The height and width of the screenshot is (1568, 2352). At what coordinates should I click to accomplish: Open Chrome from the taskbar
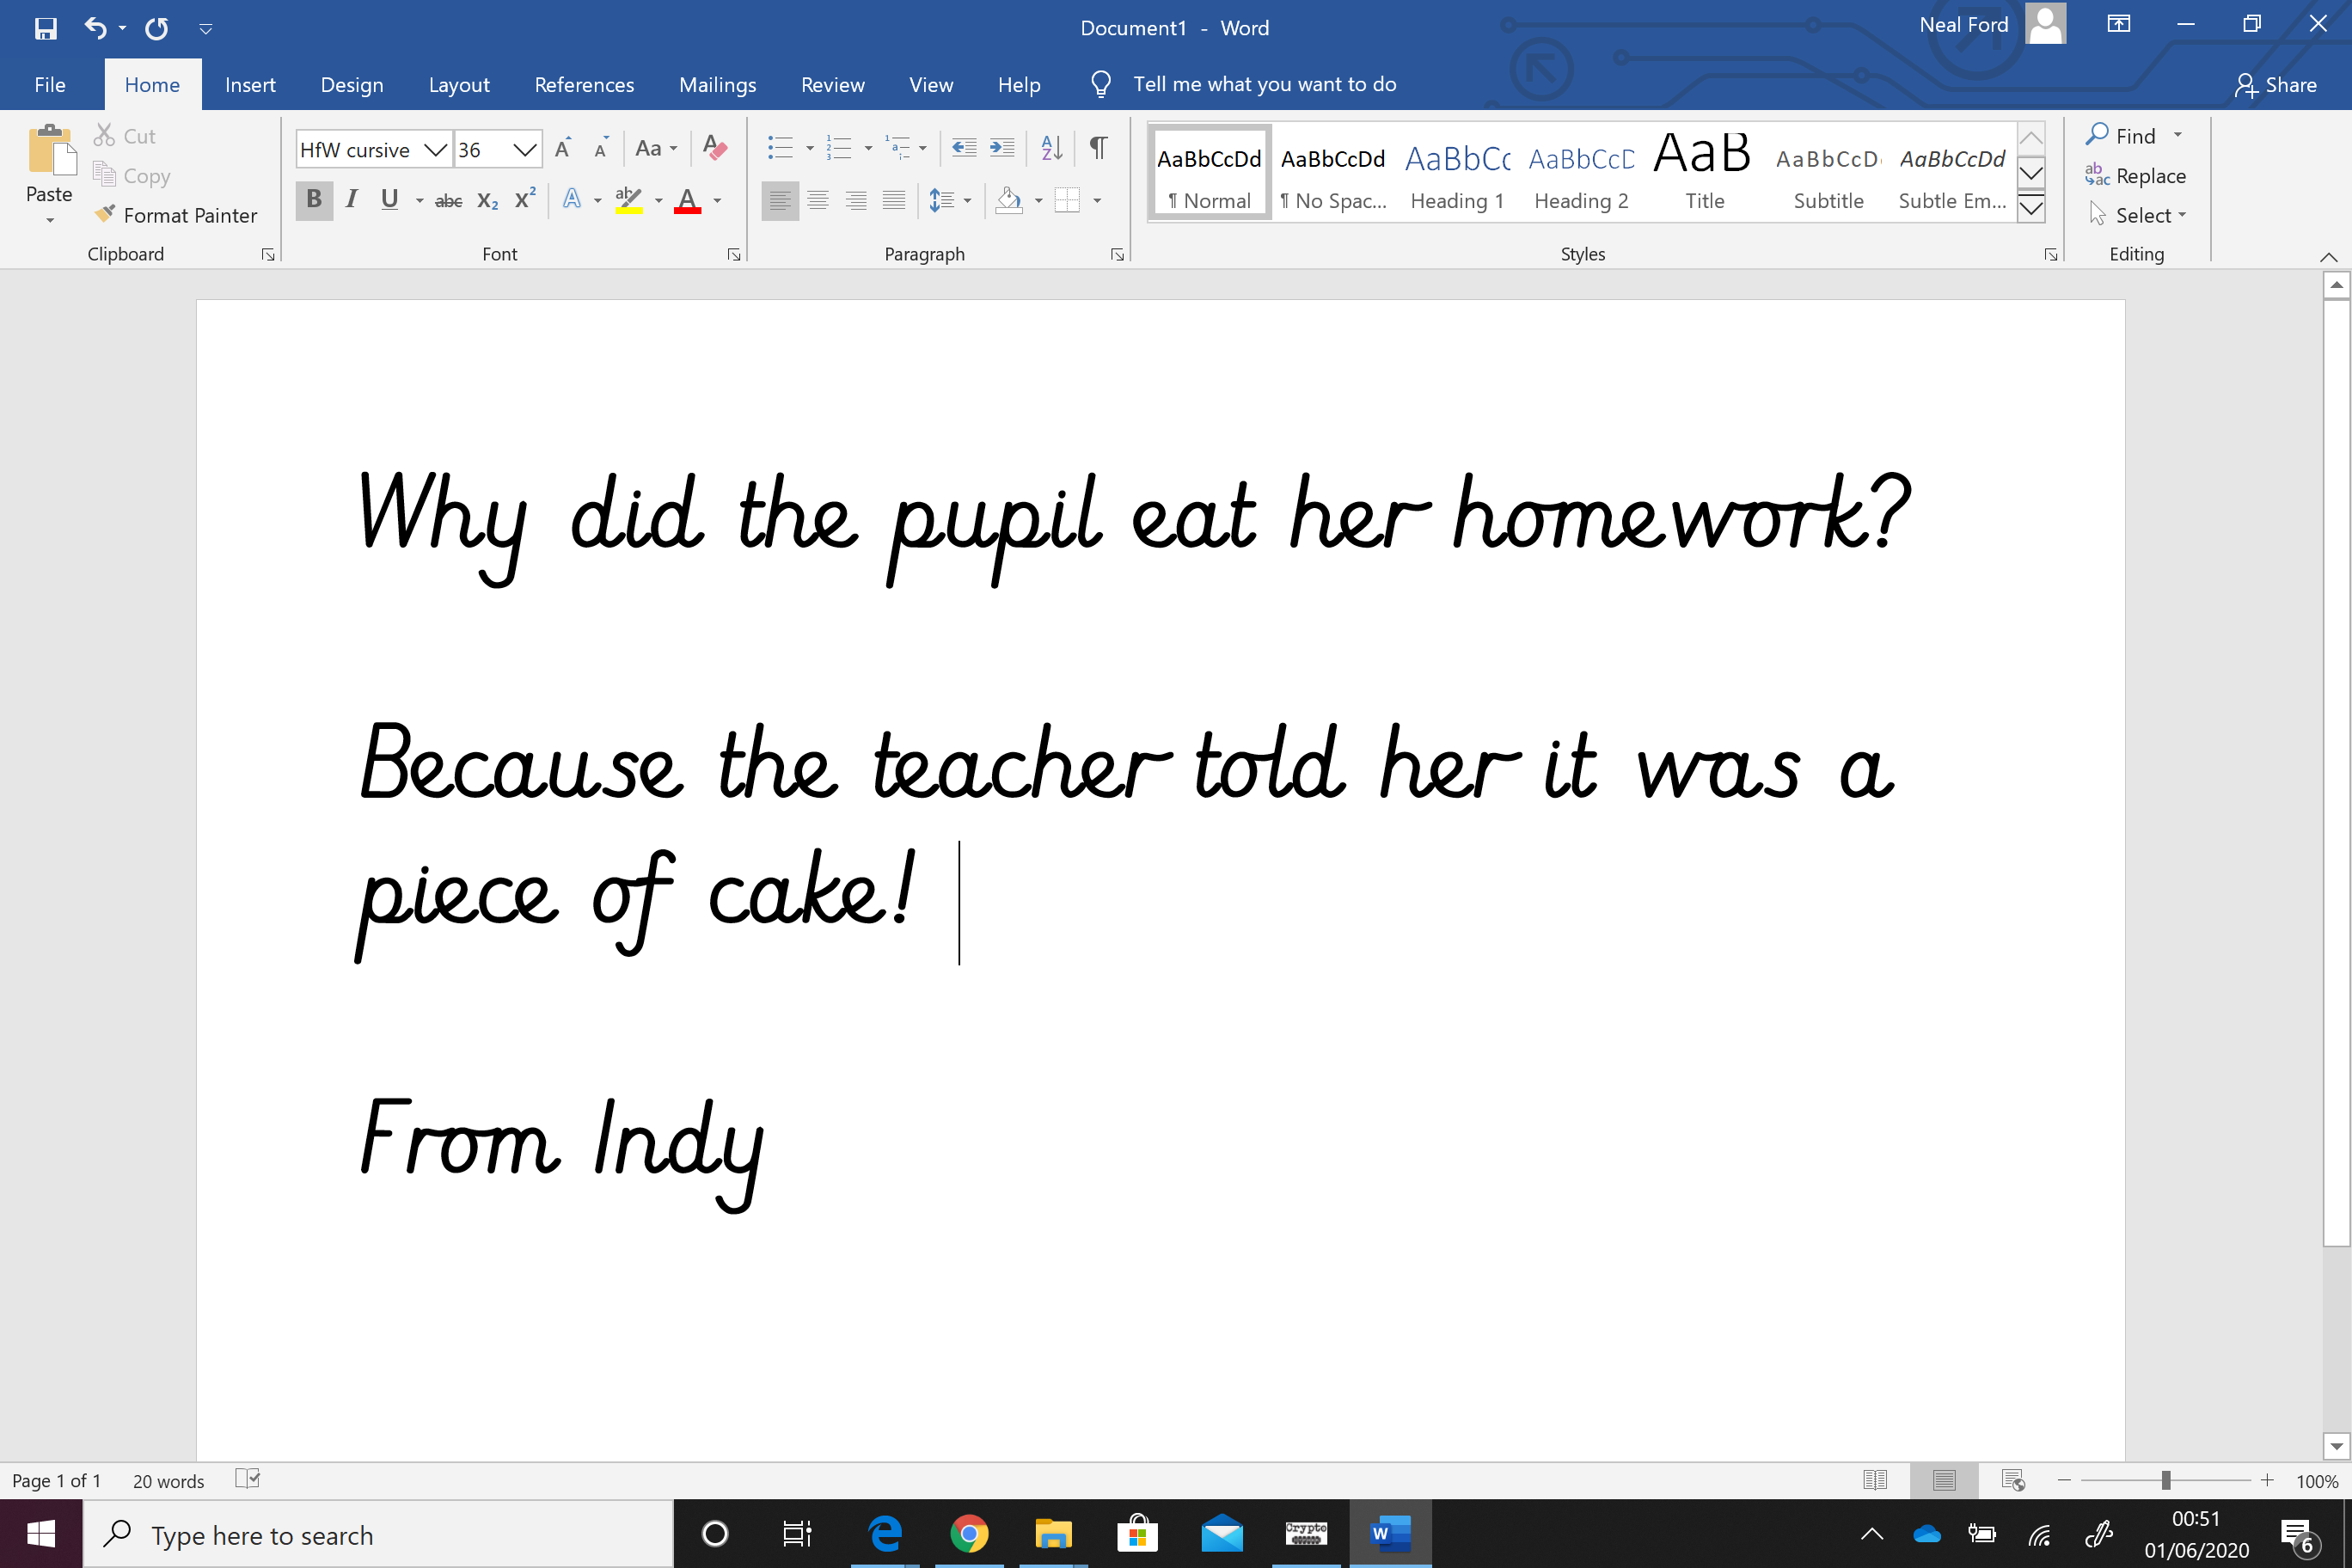(x=968, y=1533)
